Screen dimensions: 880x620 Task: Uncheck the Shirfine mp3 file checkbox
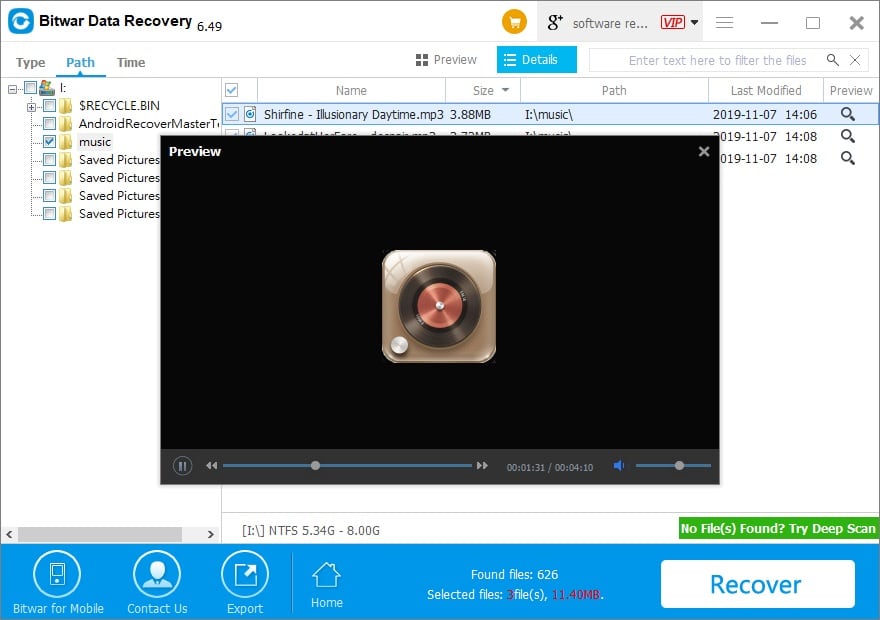click(231, 114)
